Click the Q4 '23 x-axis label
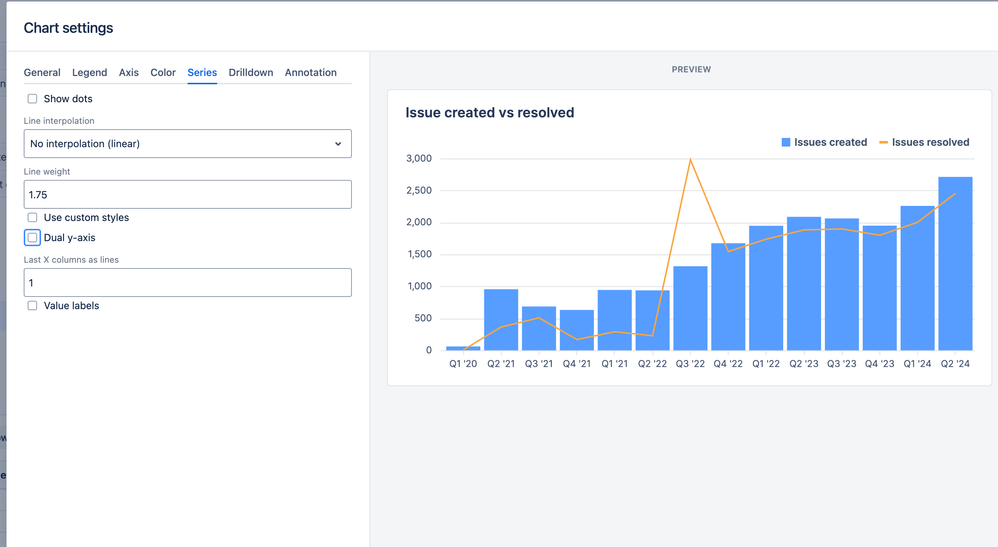The image size is (998, 547). (879, 364)
